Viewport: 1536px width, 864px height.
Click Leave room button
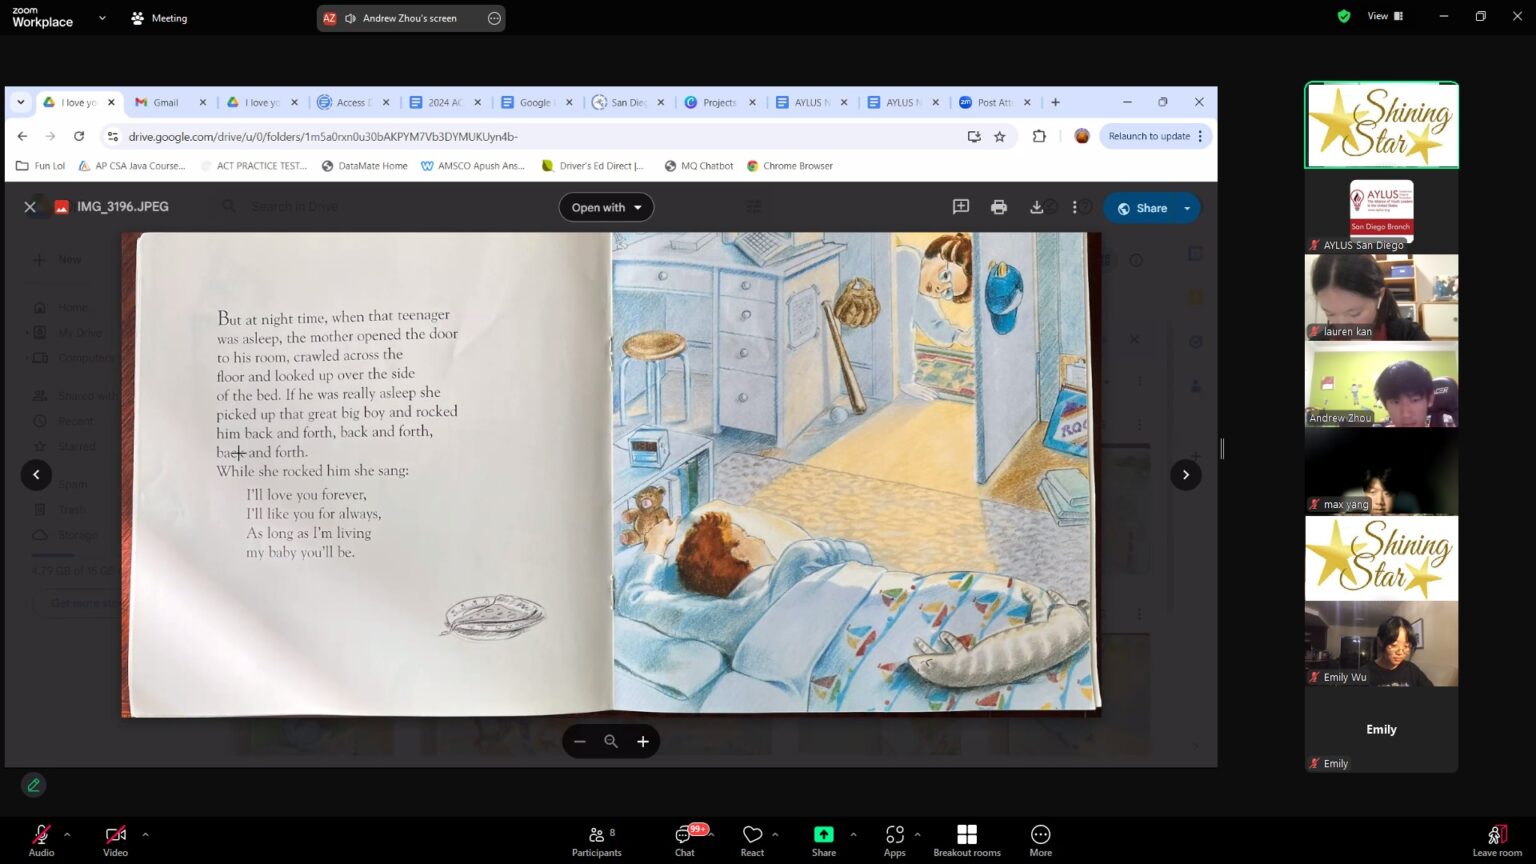[x=1497, y=840]
